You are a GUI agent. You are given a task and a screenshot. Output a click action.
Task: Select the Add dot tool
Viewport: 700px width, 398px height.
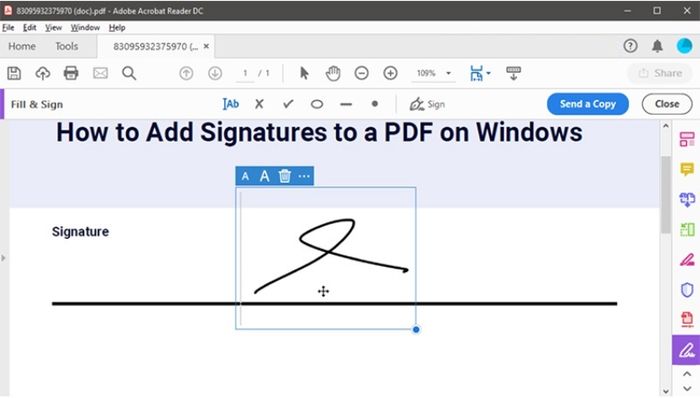click(x=375, y=104)
